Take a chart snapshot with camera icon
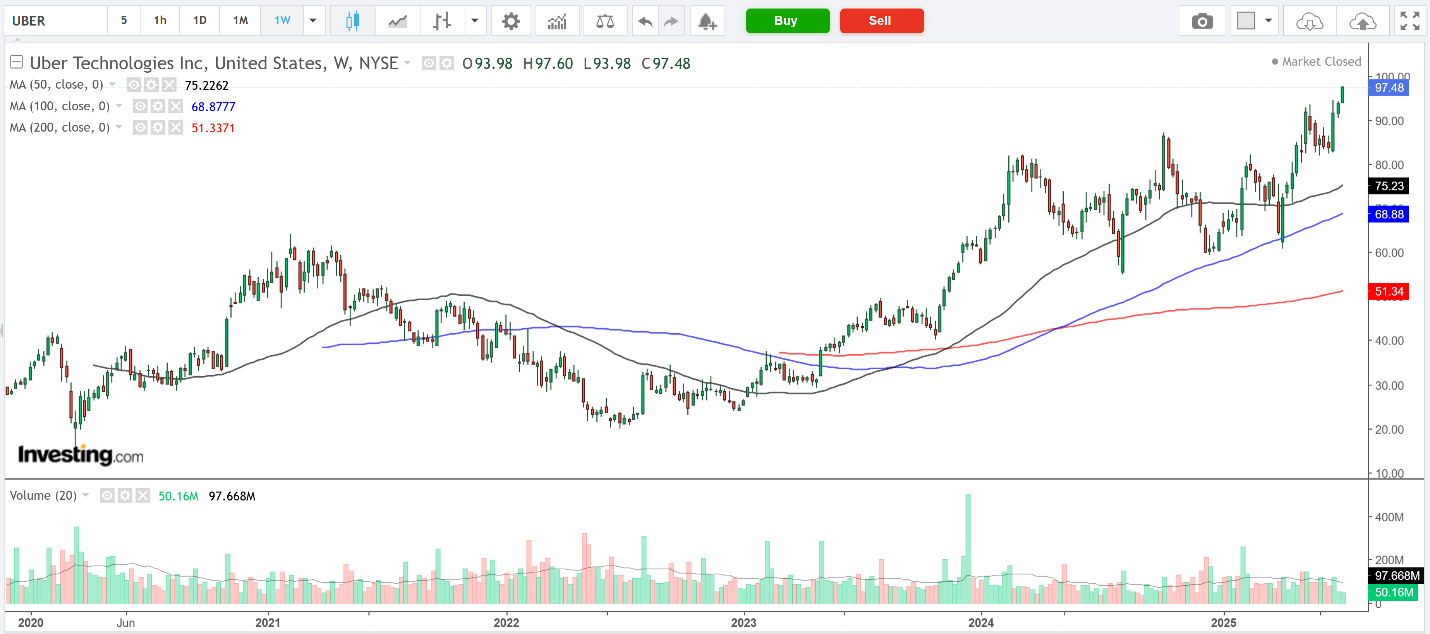 pyautogui.click(x=1203, y=20)
